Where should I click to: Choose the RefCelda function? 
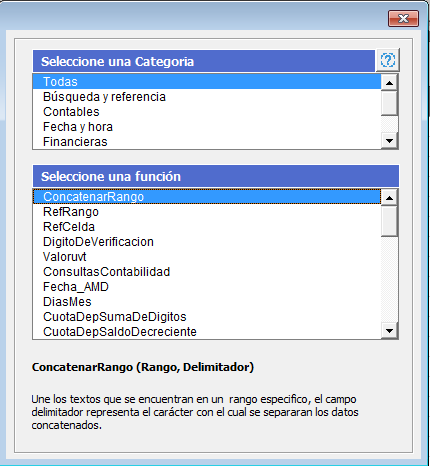pos(207,227)
